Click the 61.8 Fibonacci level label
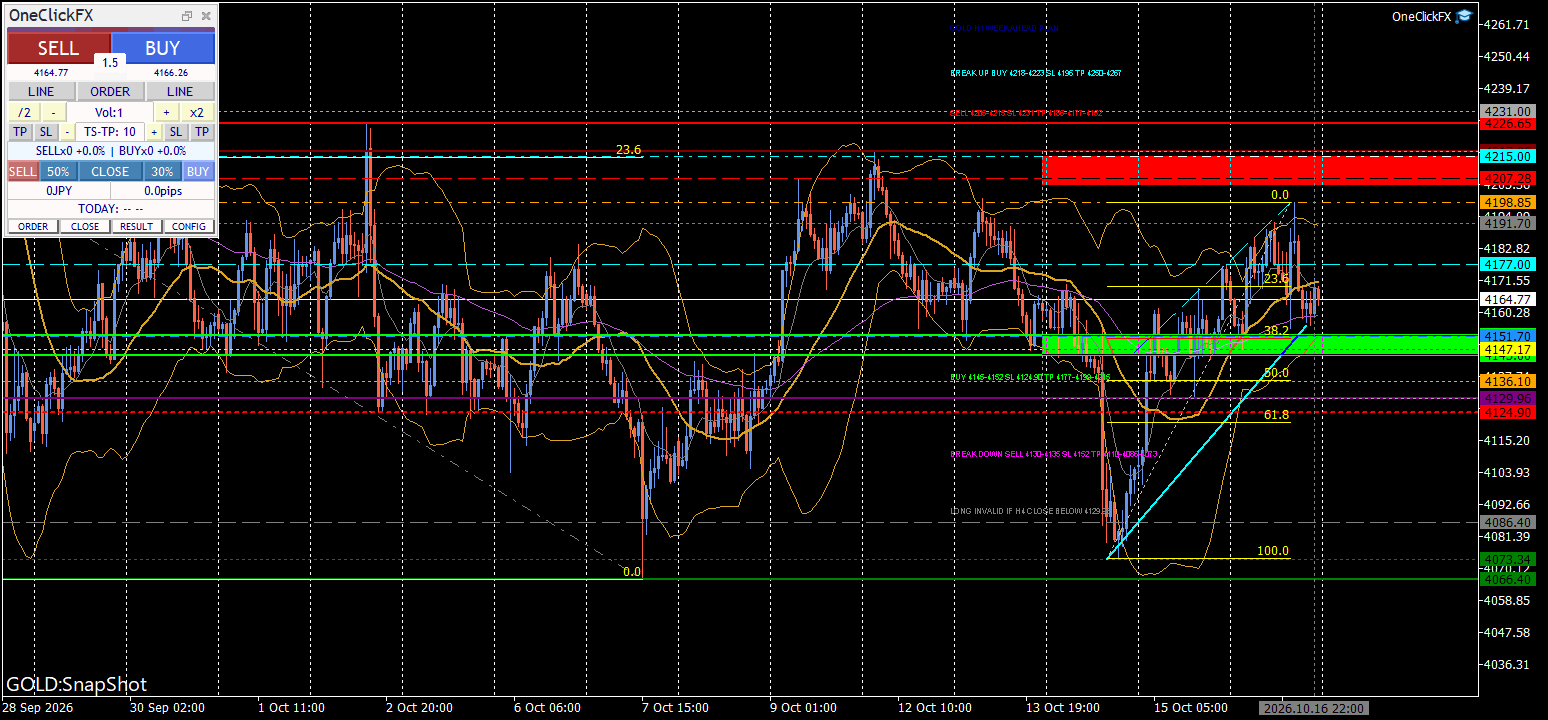The image size is (1548, 720). [x=1276, y=414]
